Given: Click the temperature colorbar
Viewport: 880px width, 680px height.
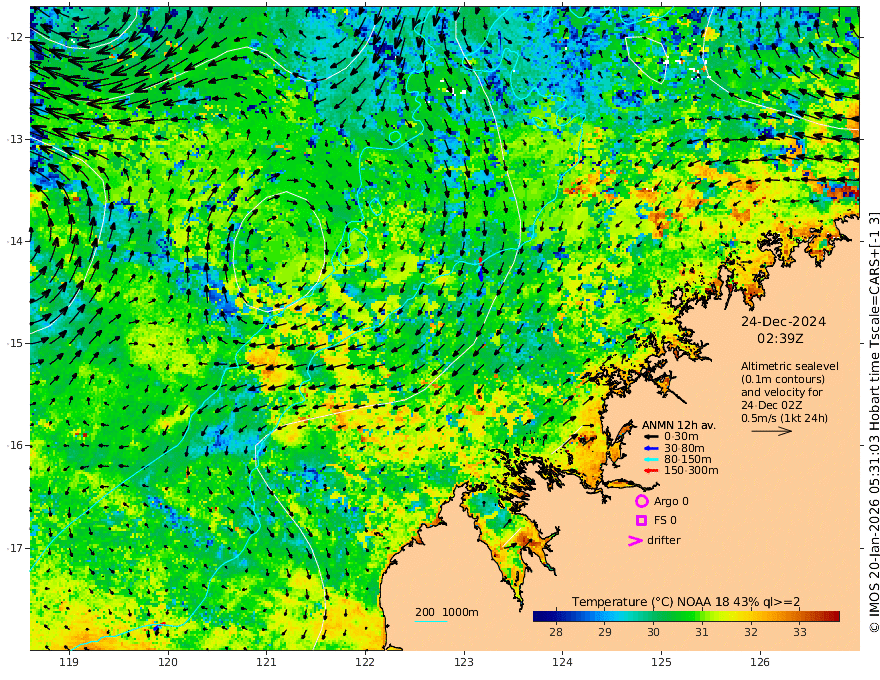Looking at the screenshot, I should click(x=686, y=616).
